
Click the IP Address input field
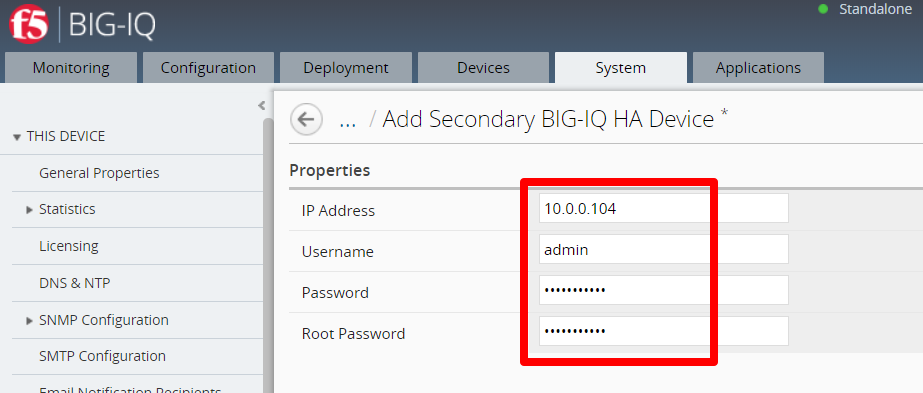[x=663, y=208]
